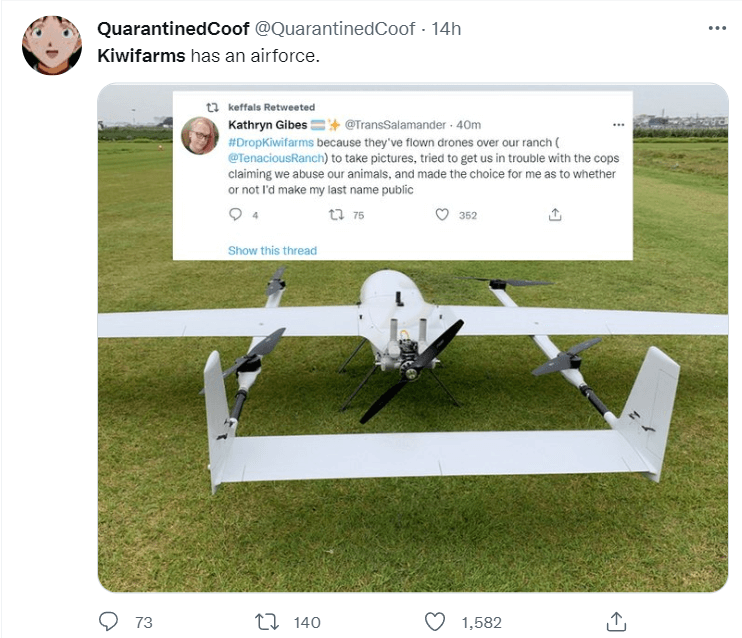Open the embedded tweet's three-dot menu
The width and height of the screenshot is (742, 638).
tap(618, 125)
